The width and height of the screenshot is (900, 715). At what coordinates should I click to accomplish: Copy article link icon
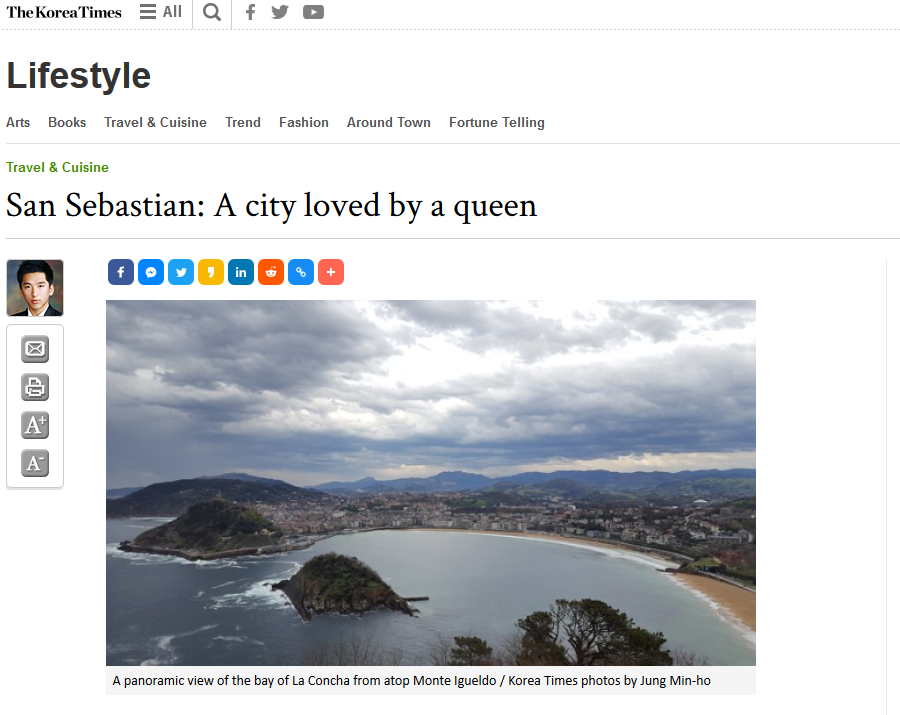click(x=301, y=272)
